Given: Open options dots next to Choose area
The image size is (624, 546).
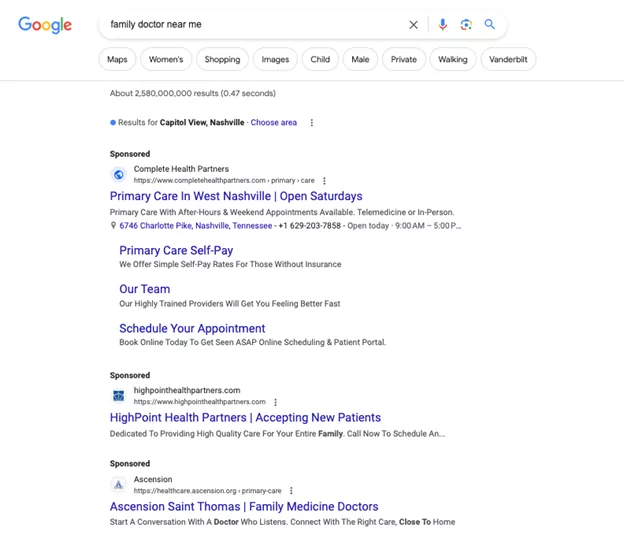Looking at the screenshot, I should 312,123.
